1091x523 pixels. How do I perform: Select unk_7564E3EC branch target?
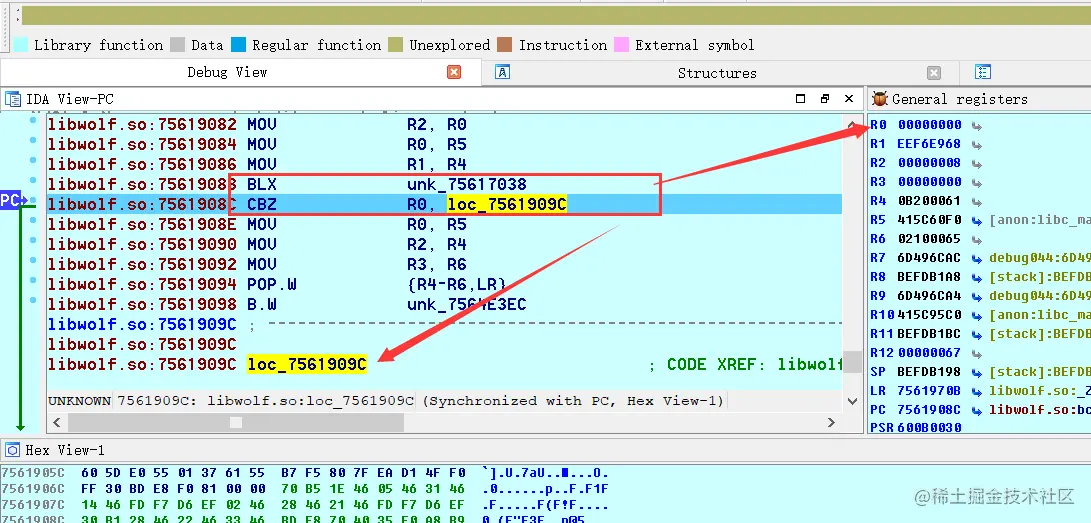click(467, 305)
